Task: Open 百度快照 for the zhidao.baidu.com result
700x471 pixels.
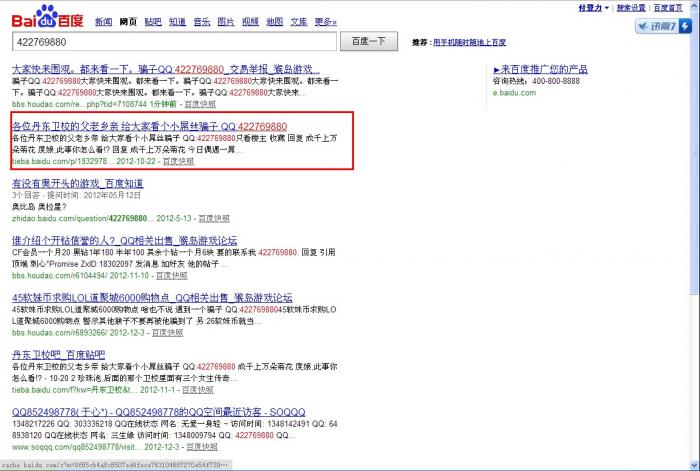Action: point(214,218)
